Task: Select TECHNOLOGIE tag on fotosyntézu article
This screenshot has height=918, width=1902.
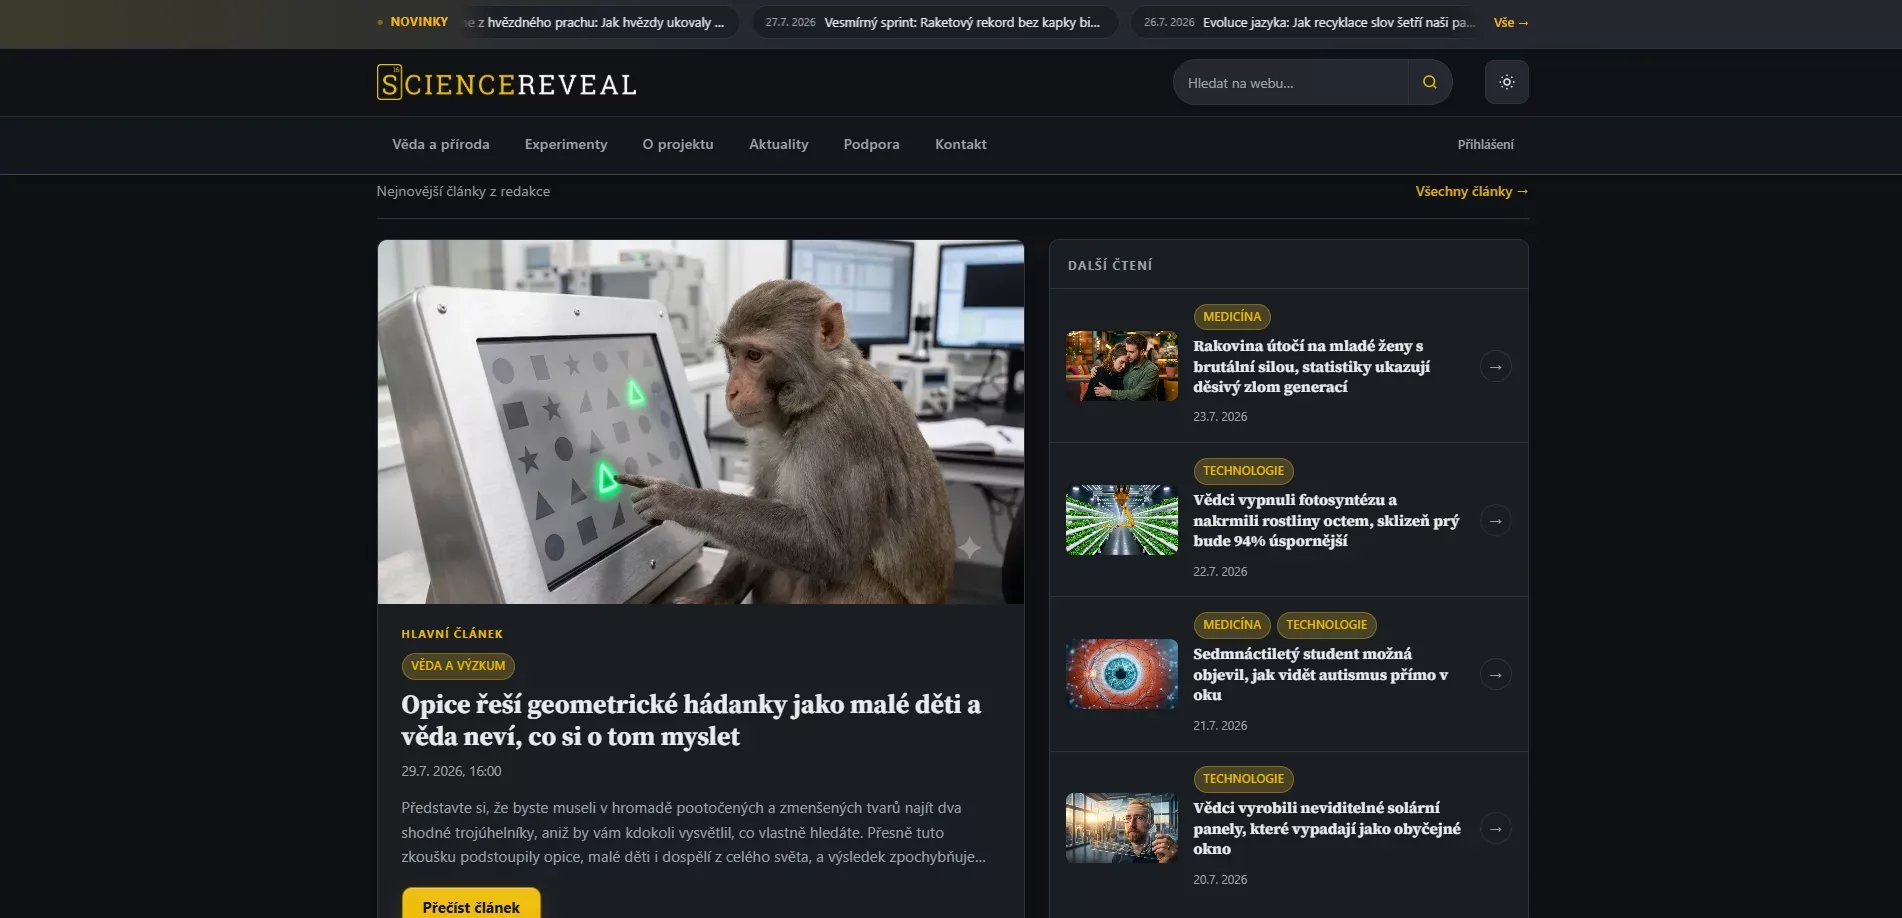Action: click(x=1243, y=471)
